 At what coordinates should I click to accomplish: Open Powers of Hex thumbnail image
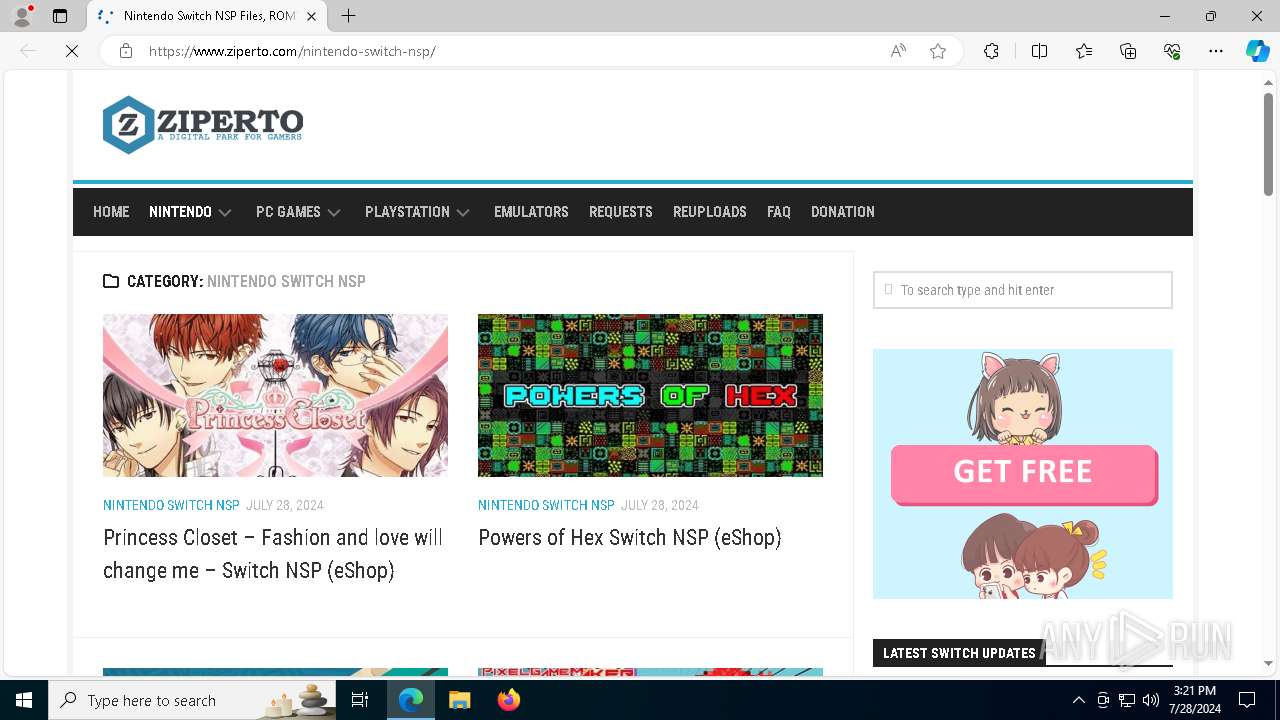pyautogui.click(x=650, y=395)
